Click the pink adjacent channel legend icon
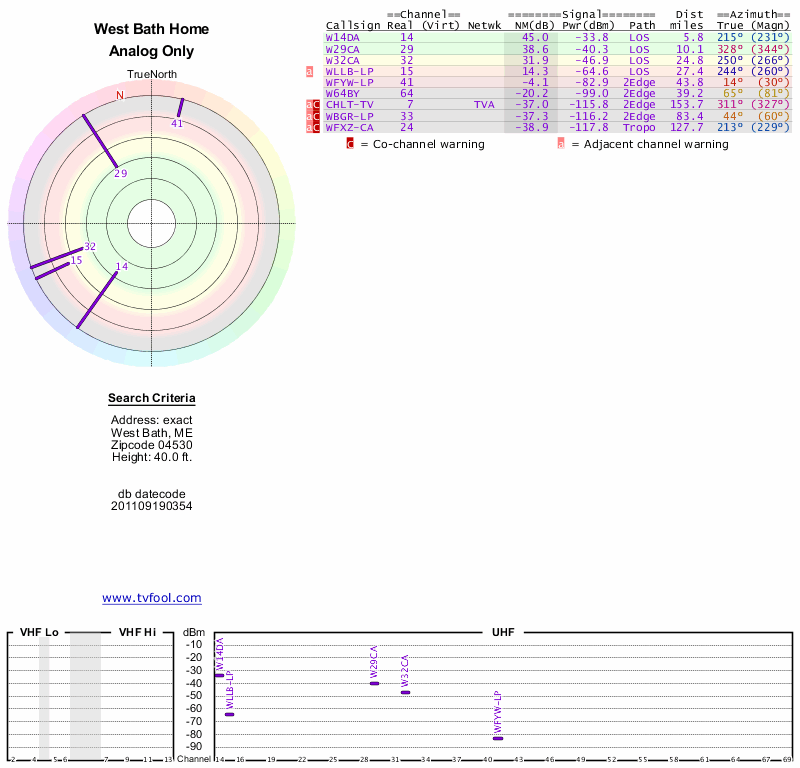The height and width of the screenshot is (768, 800). tap(561, 144)
